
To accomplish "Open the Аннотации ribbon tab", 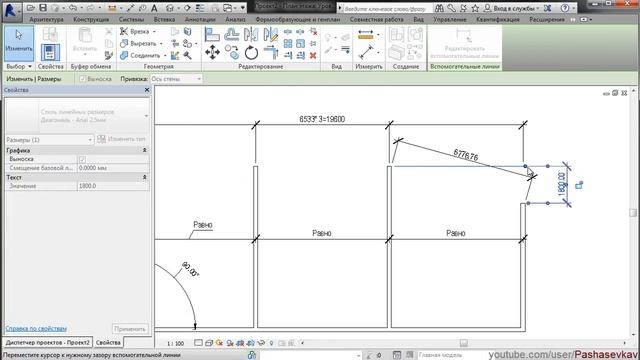I will [x=200, y=19].
